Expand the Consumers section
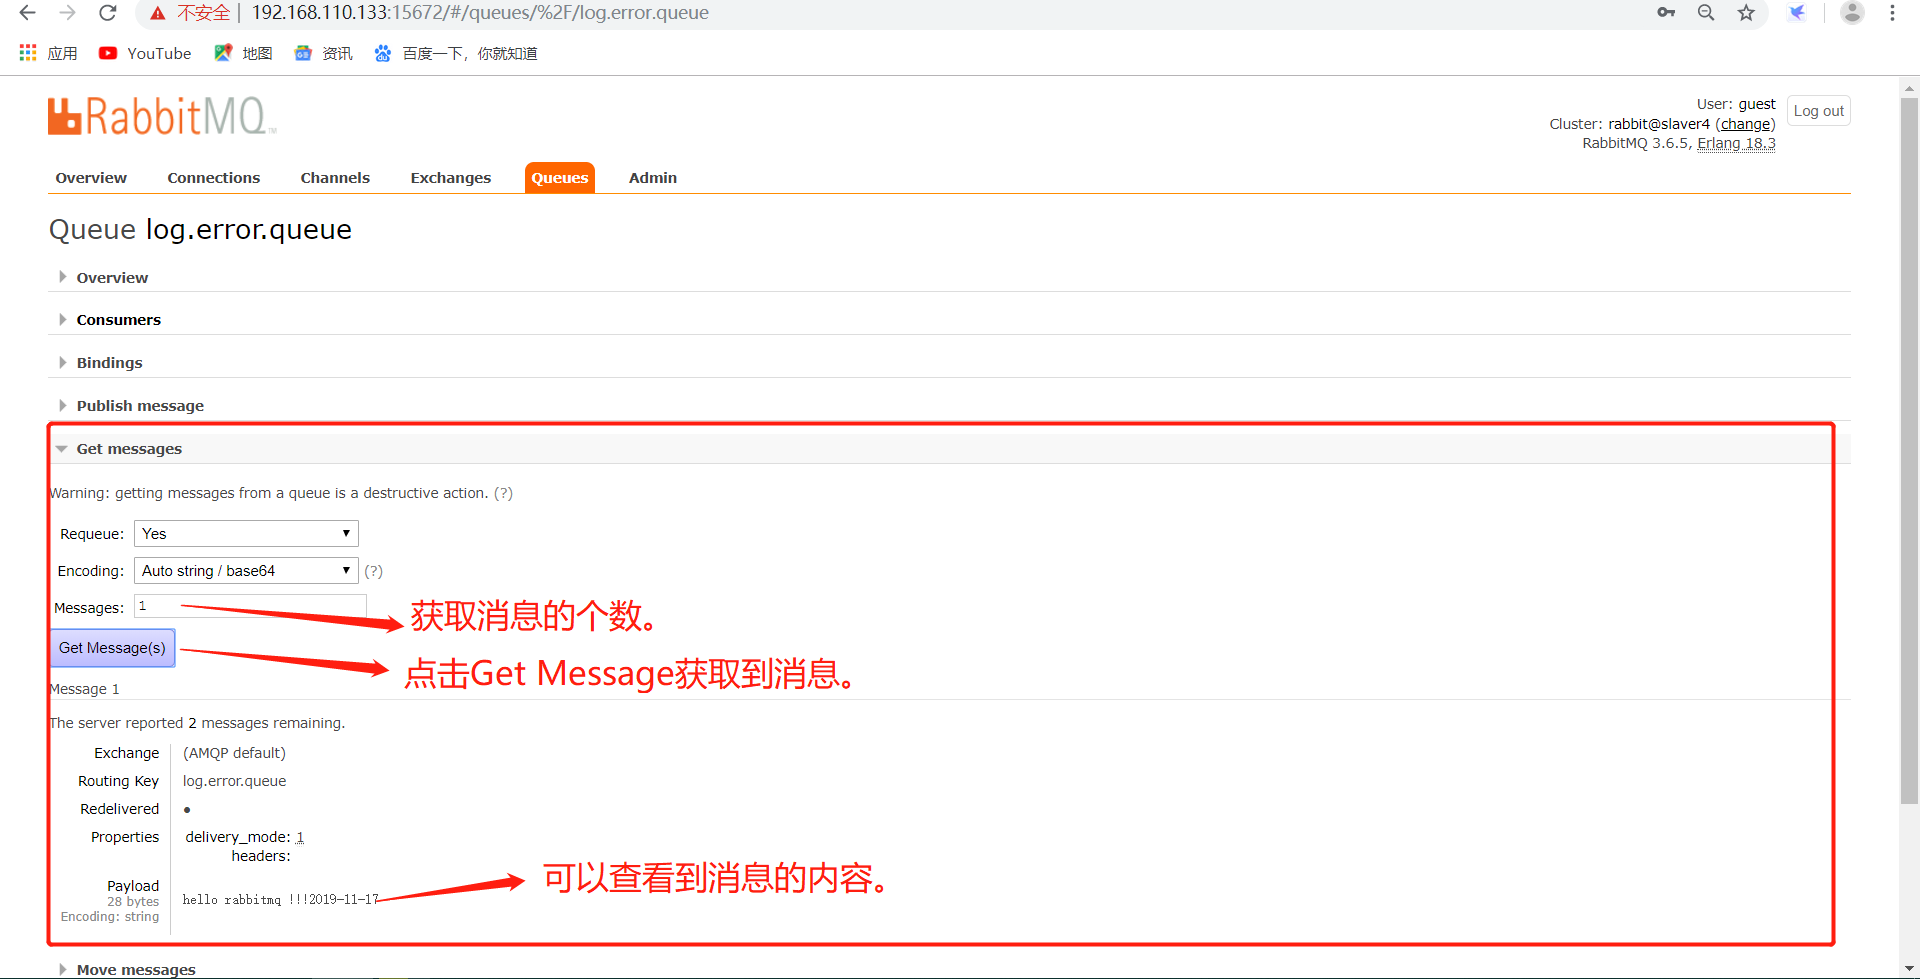This screenshot has width=1920, height=979. click(118, 320)
